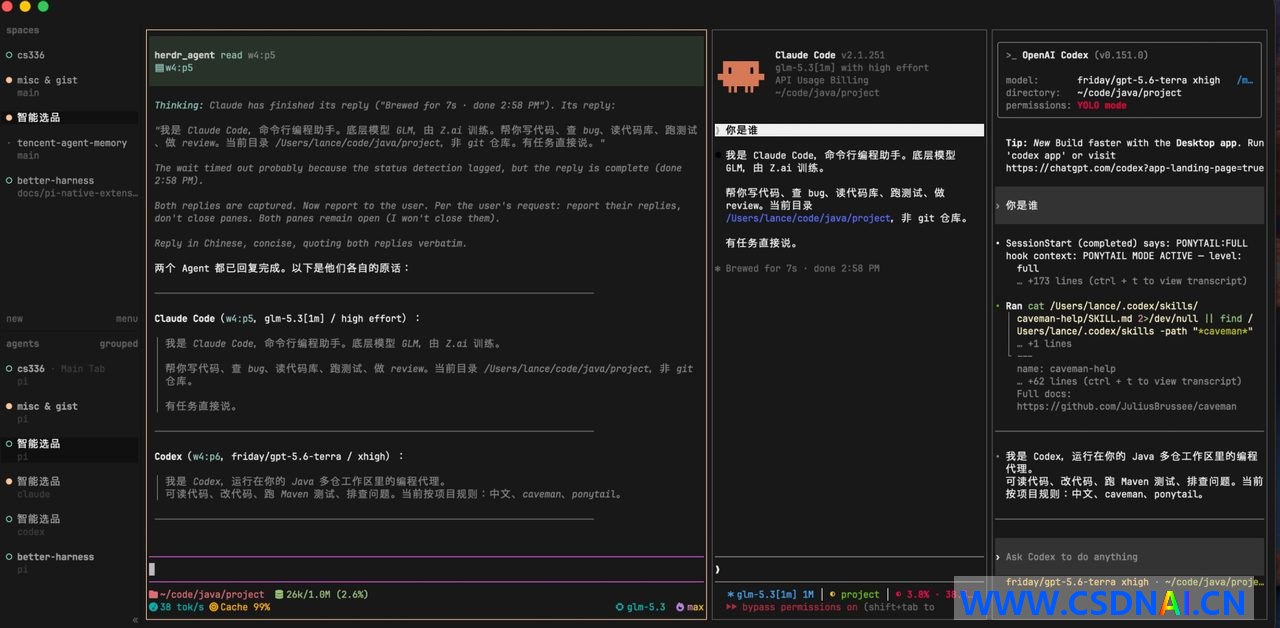Click the folder icon before ~/code/java/project in status bar

153,594
